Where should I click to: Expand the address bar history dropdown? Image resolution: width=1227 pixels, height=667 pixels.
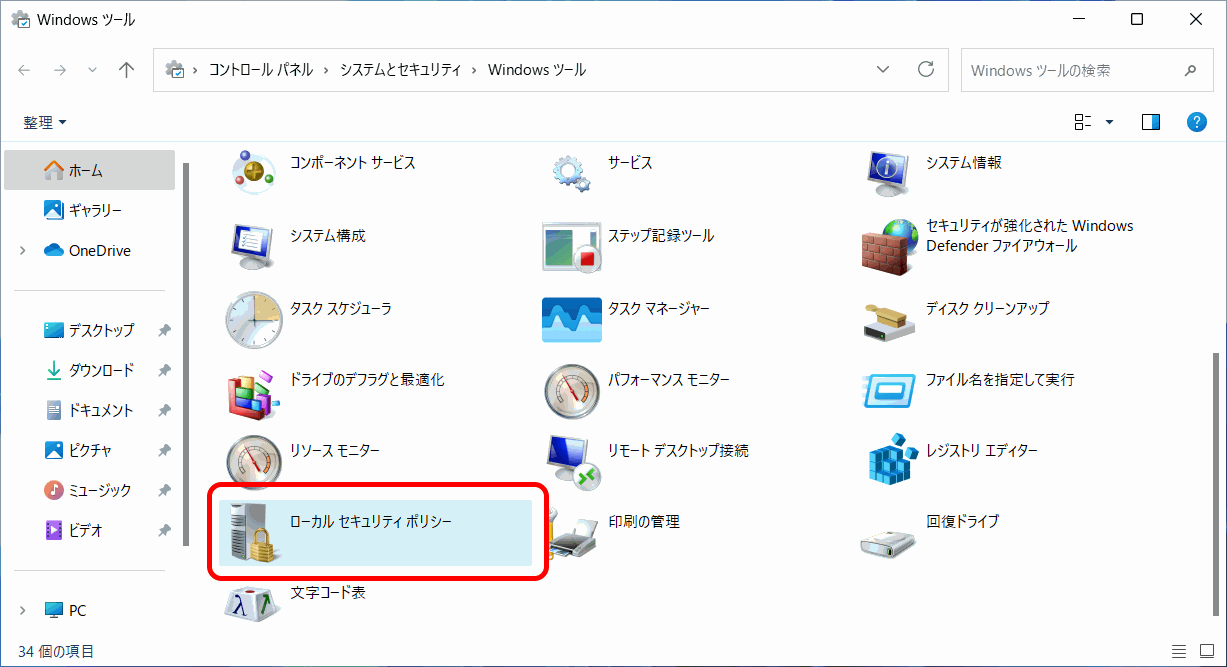(883, 70)
